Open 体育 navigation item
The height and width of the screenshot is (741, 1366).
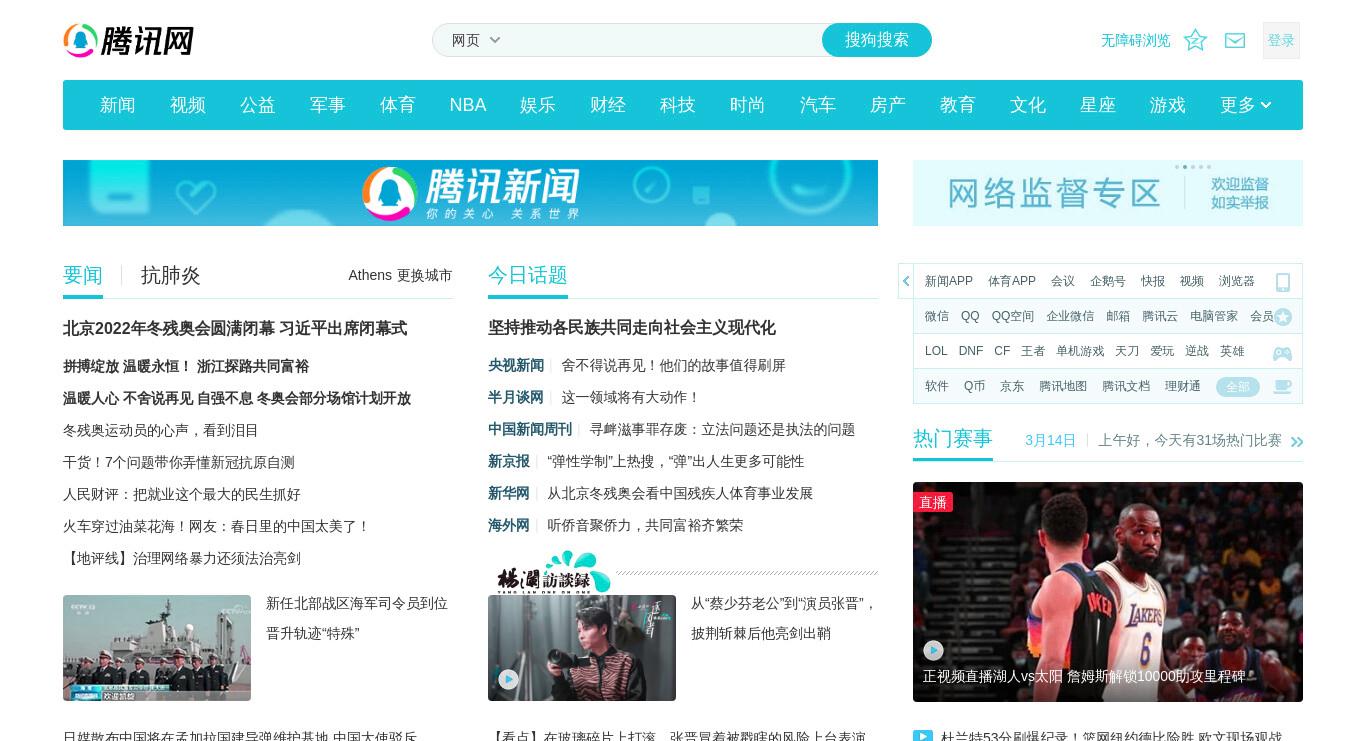pos(398,105)
